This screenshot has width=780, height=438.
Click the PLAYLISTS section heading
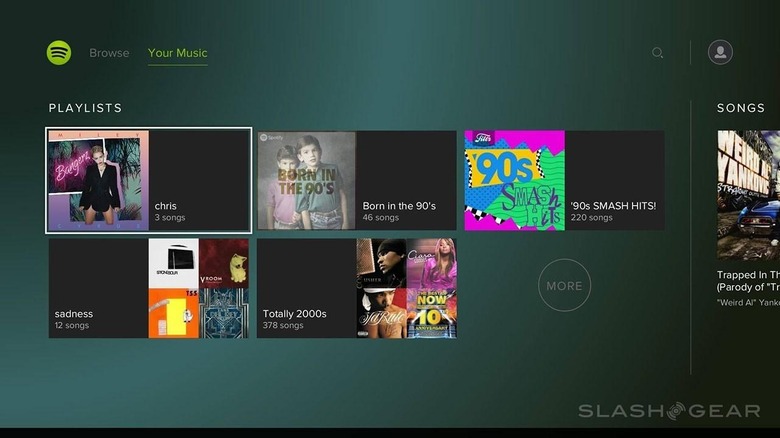tap(85, 108)
